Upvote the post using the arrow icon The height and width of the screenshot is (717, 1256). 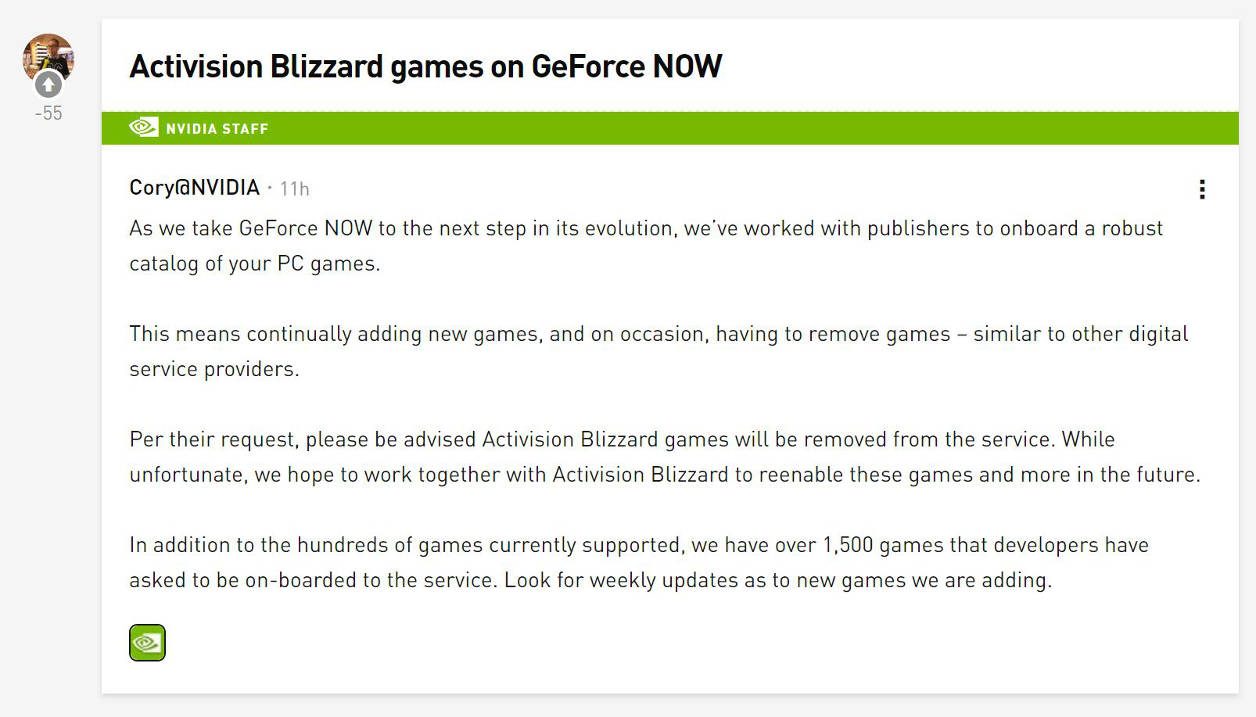pyautogui.click(x=48, y=85)
